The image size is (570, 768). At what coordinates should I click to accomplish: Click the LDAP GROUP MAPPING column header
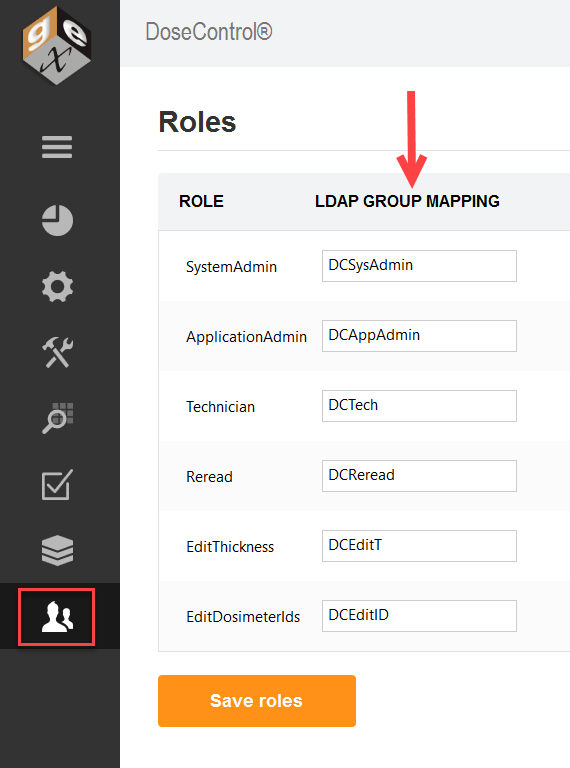[407, 201]
